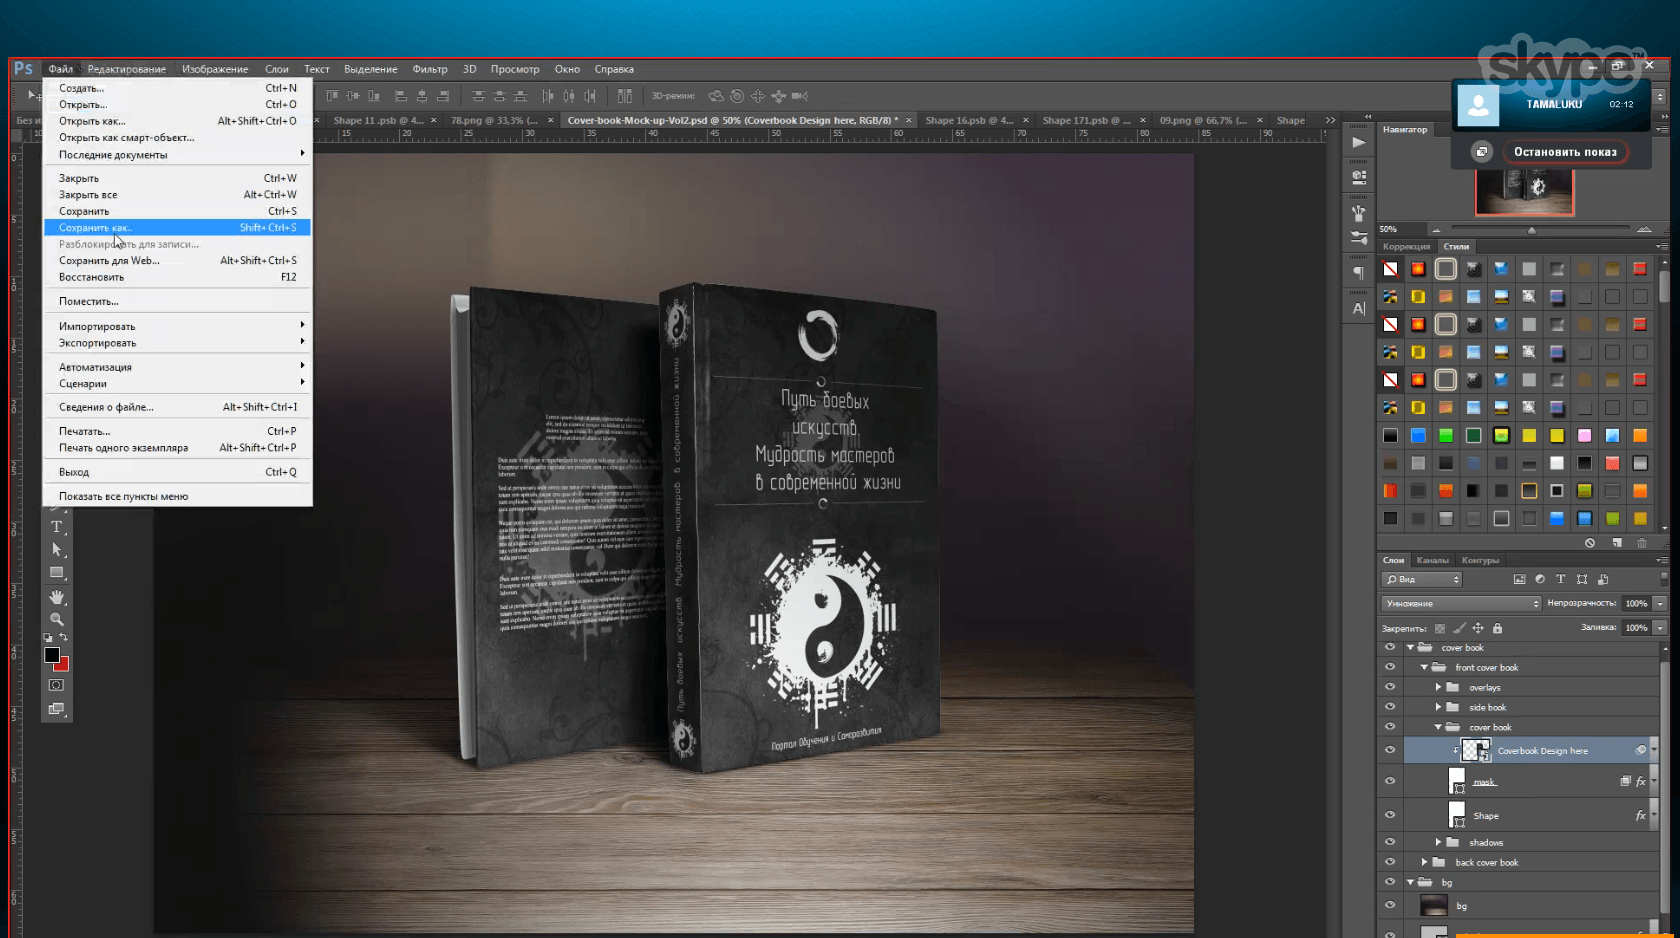Click the lock all layer icon
Screen dimensions: 1680x938
(x=1497, y=628)
